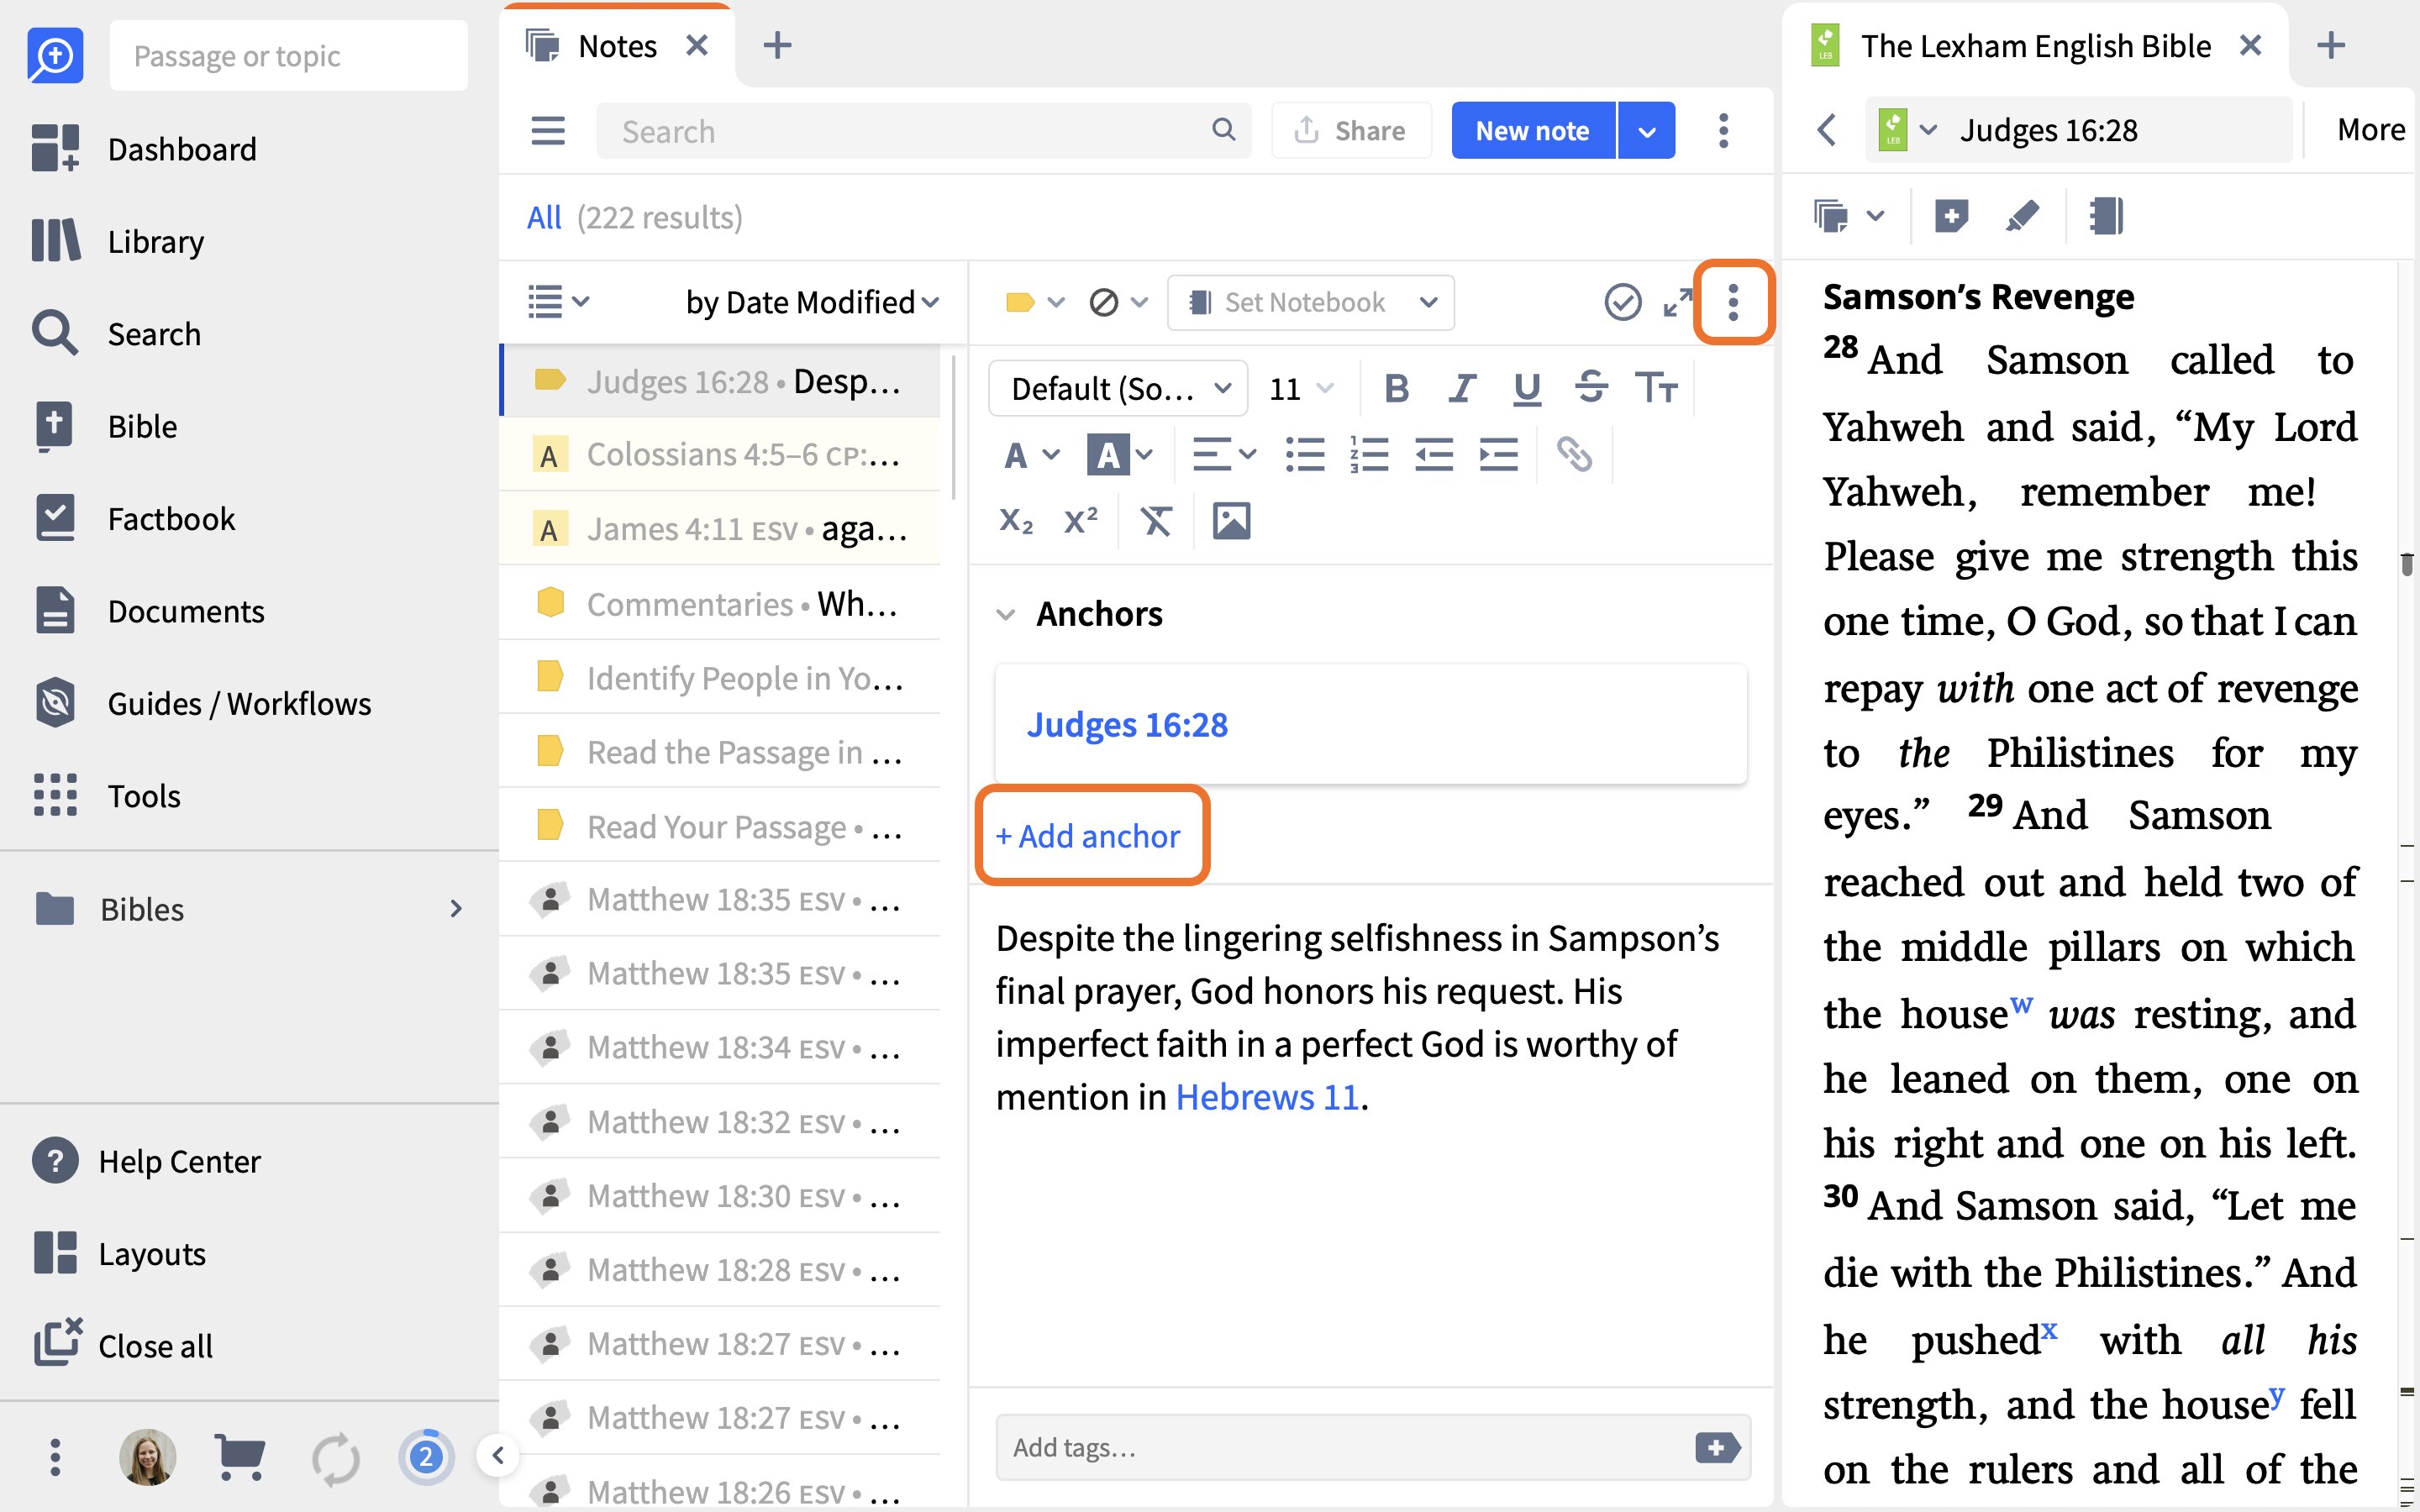Open the notebook icon in Bible toolbar
Image resolution: width=2420 pixels, height=1512 pixels.
tap(2106, 216)
